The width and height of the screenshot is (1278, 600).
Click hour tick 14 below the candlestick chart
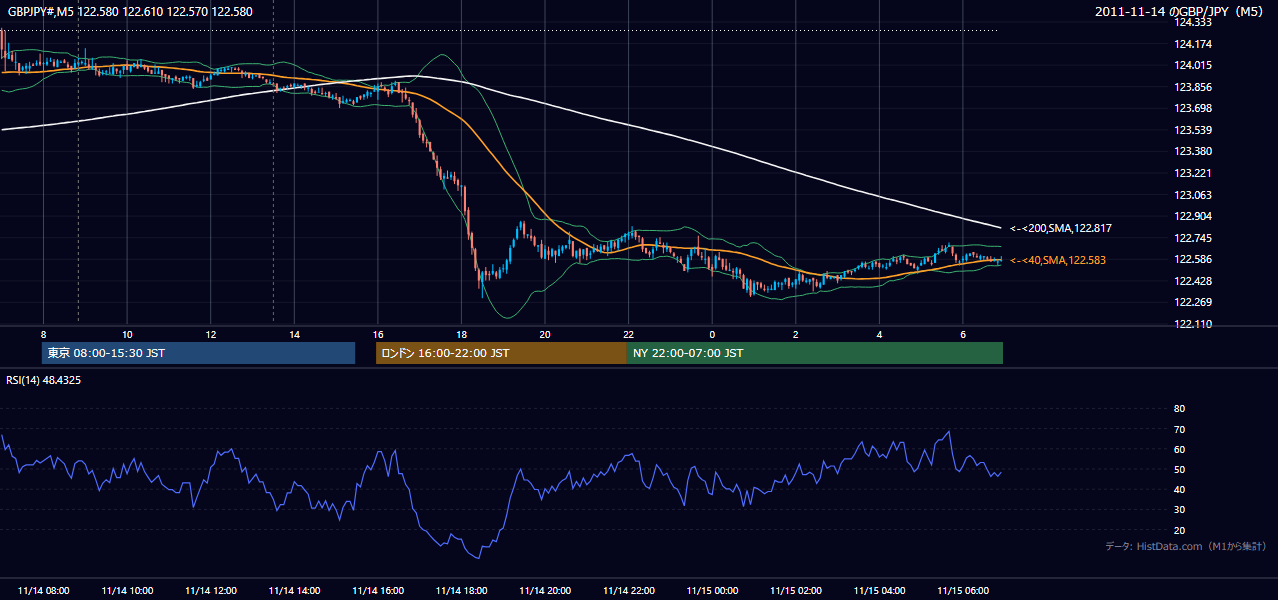pyautogui.click(x=294, y=334)
